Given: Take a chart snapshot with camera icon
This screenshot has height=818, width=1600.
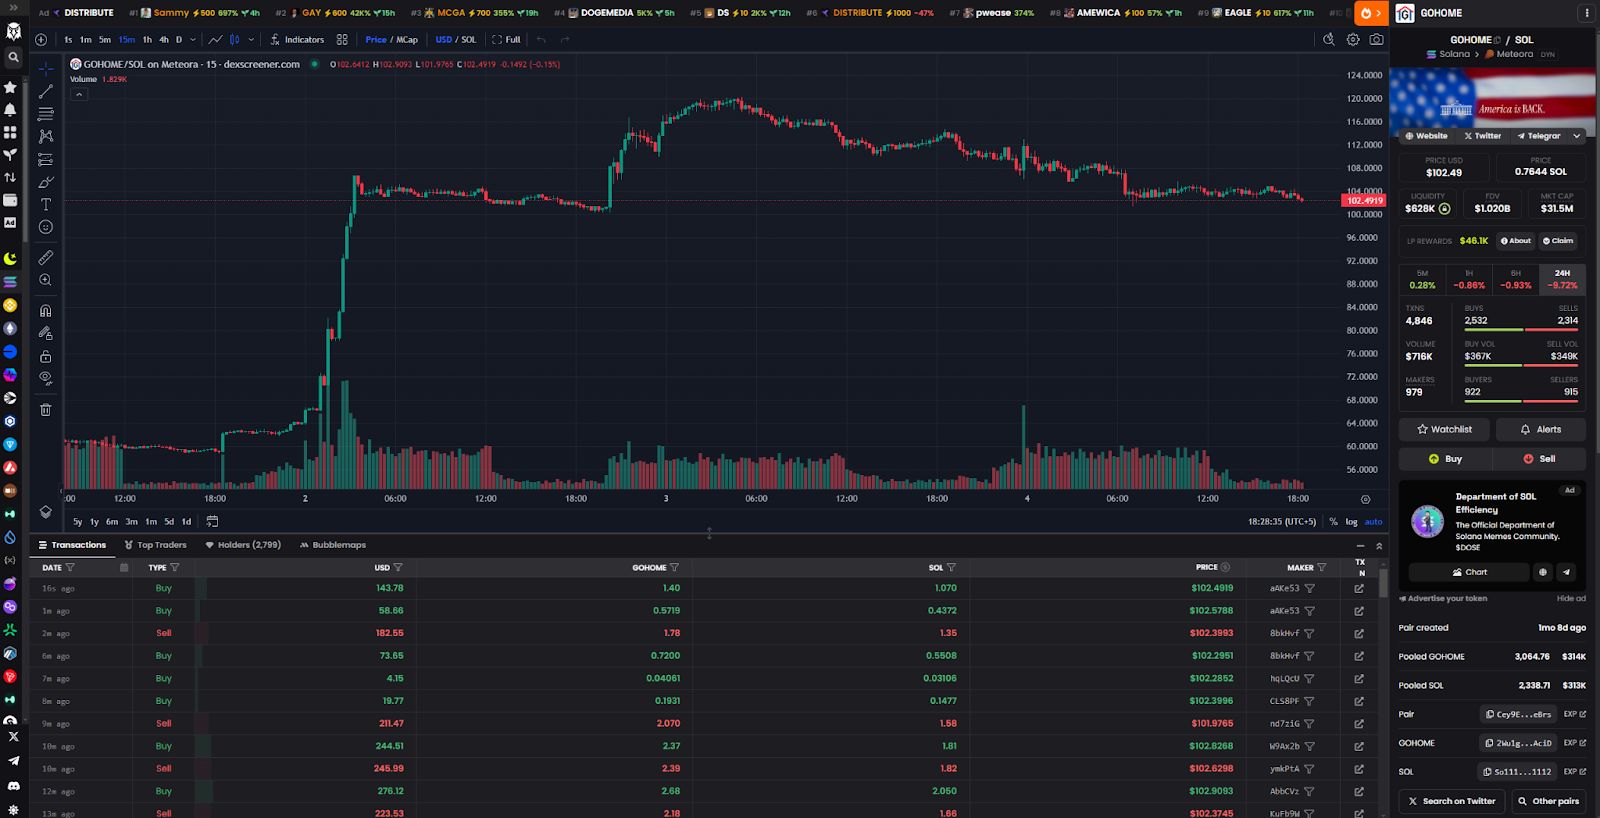Looking at the screenshot, I should point(1377,39).
